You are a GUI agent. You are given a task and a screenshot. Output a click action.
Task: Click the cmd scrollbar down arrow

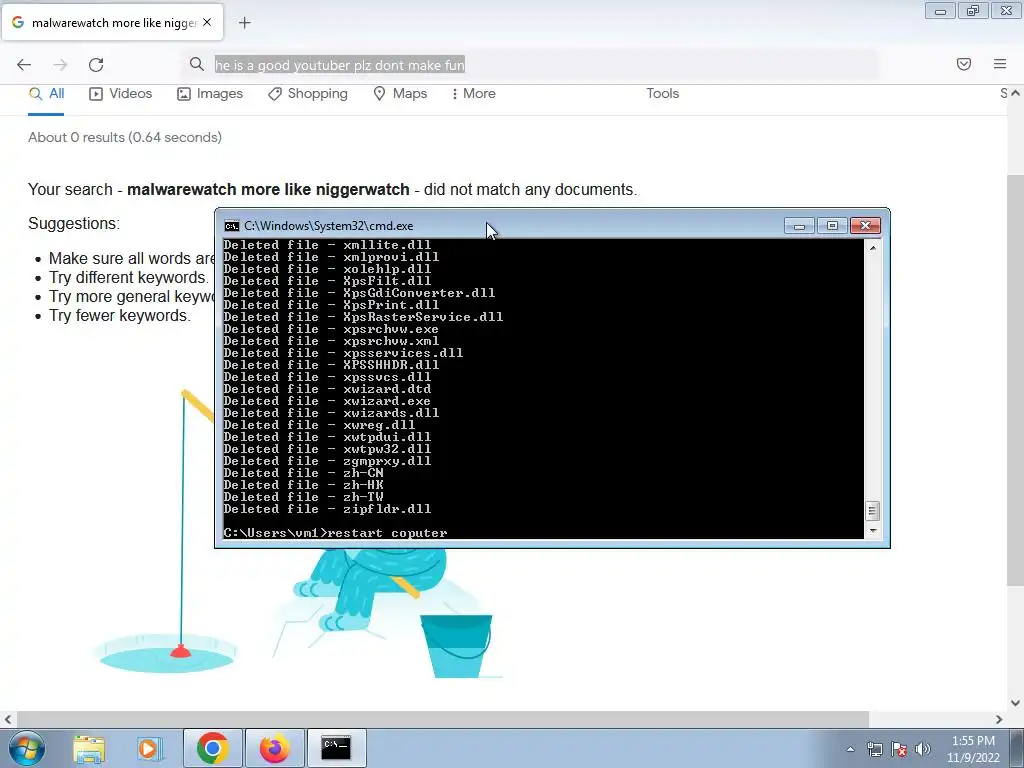pos(872,531)
